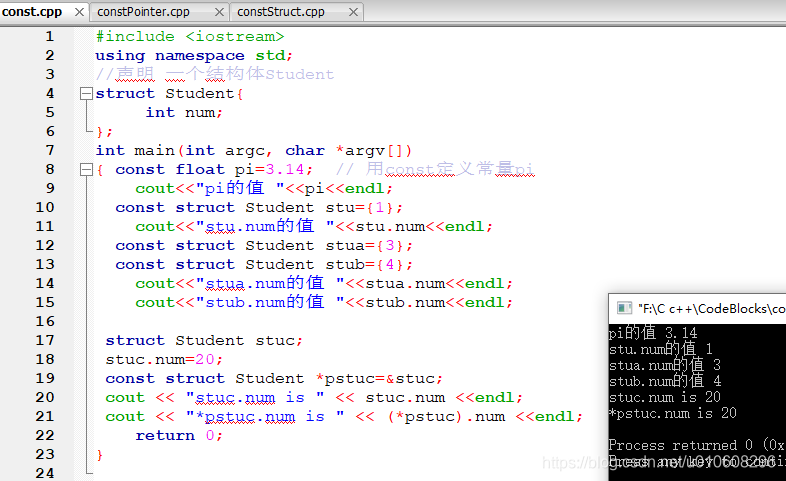Collapse the main function code fold
The height and width of the screenshot is (481, 786).
click(x=87, y=170)
